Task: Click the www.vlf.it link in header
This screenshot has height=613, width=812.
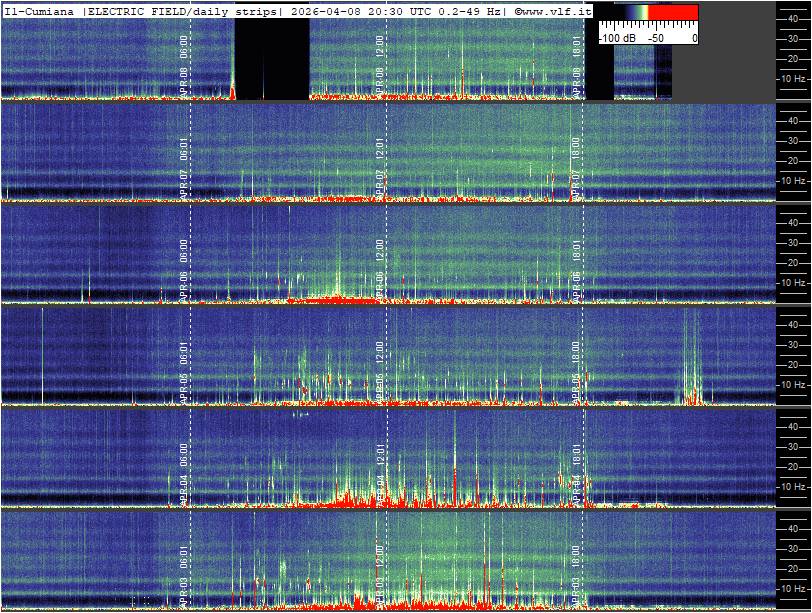Action: (x=552, y=10)
